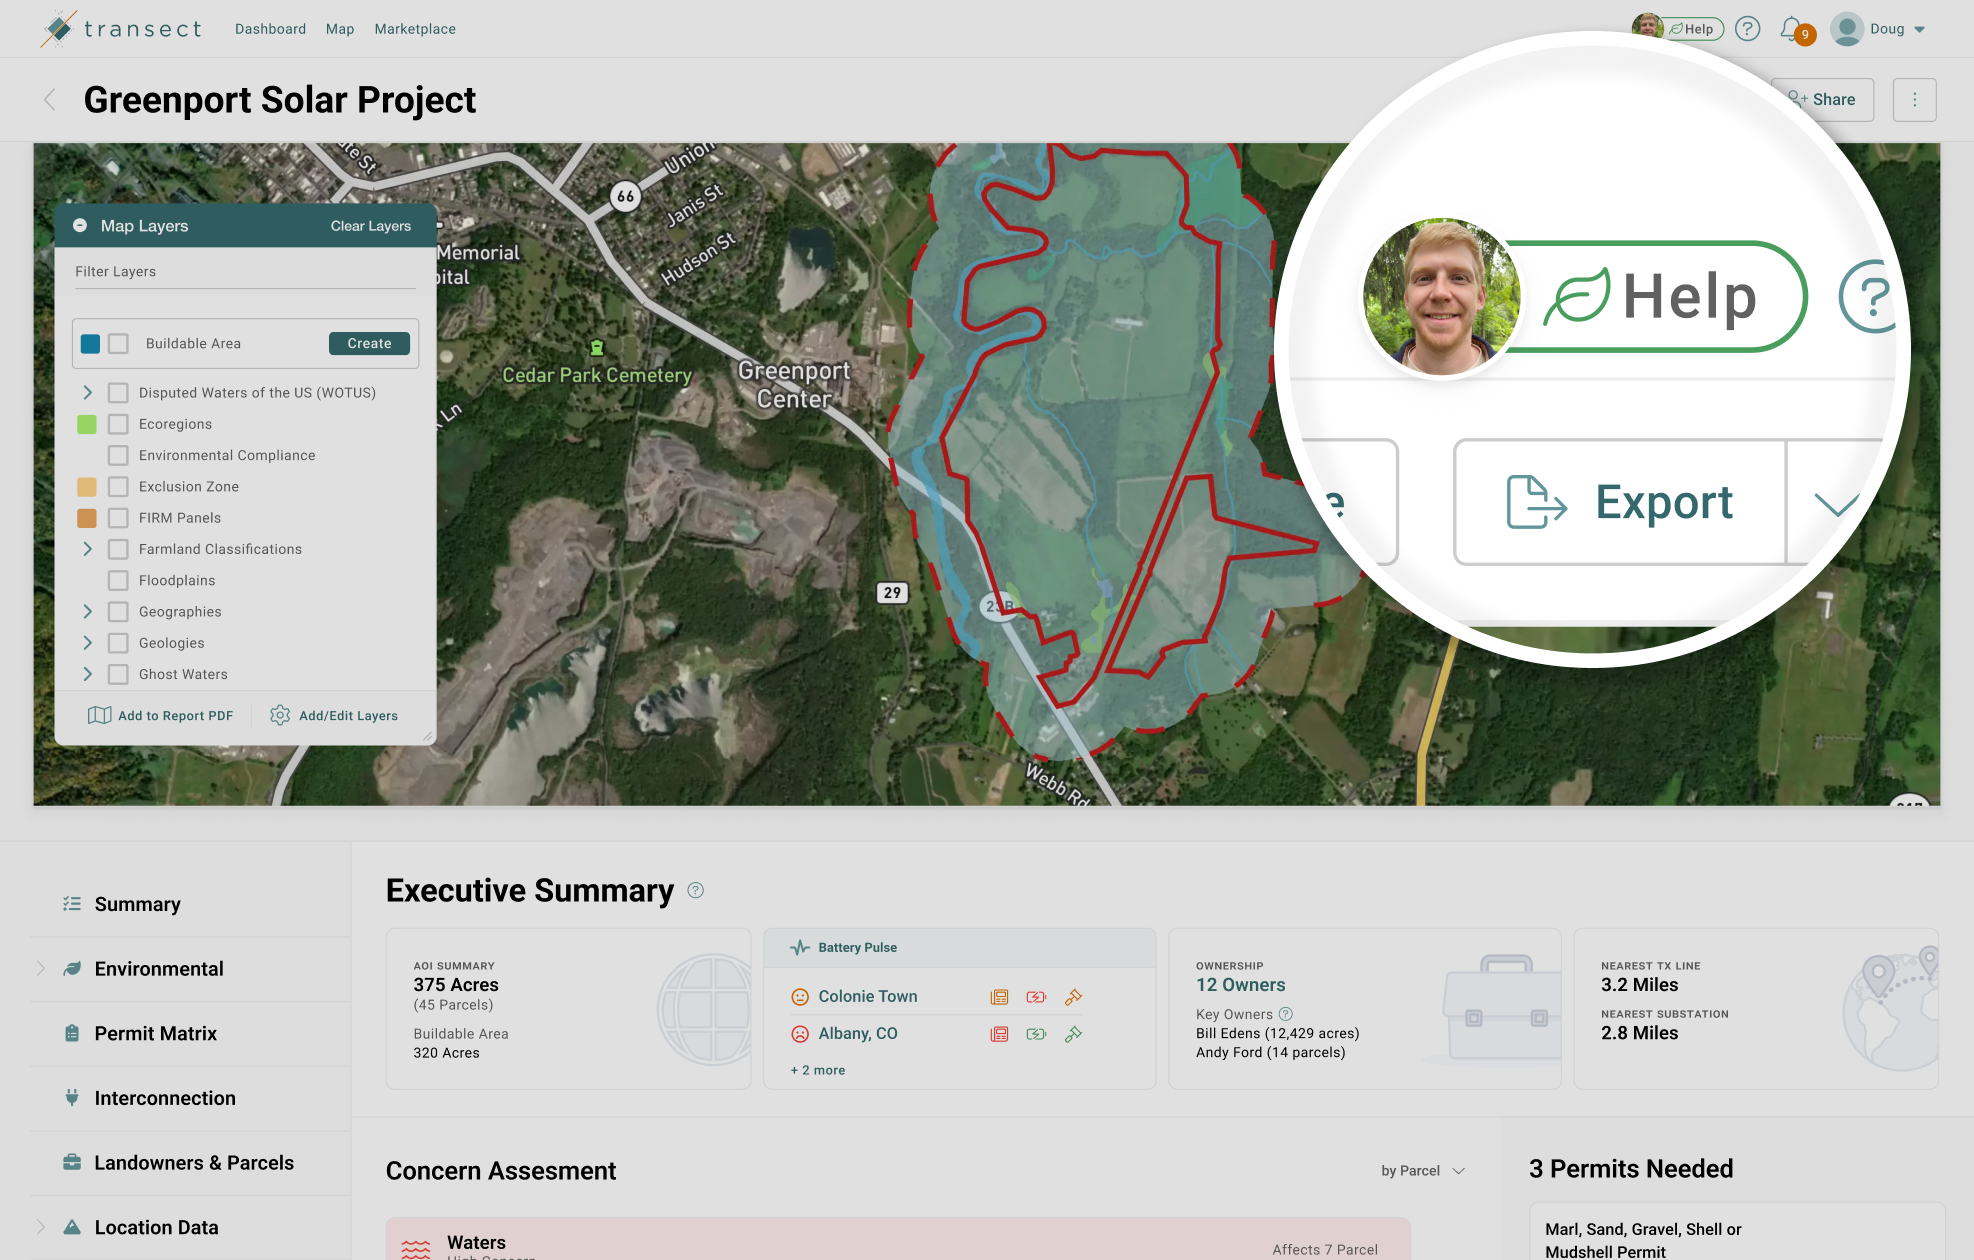
Task: Toggle the Buildable Area checkbox
Action: (x=118, y=343)
